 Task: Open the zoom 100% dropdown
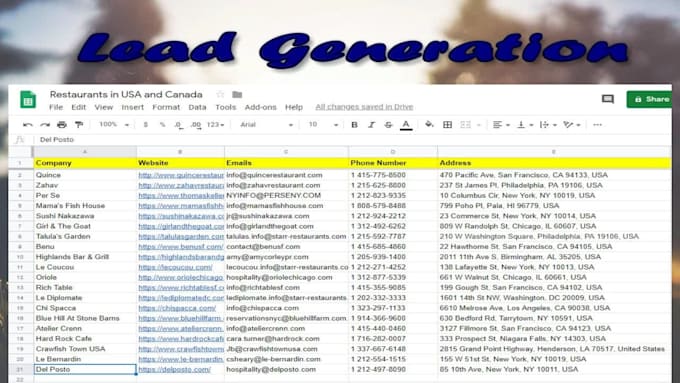[114, 124]
